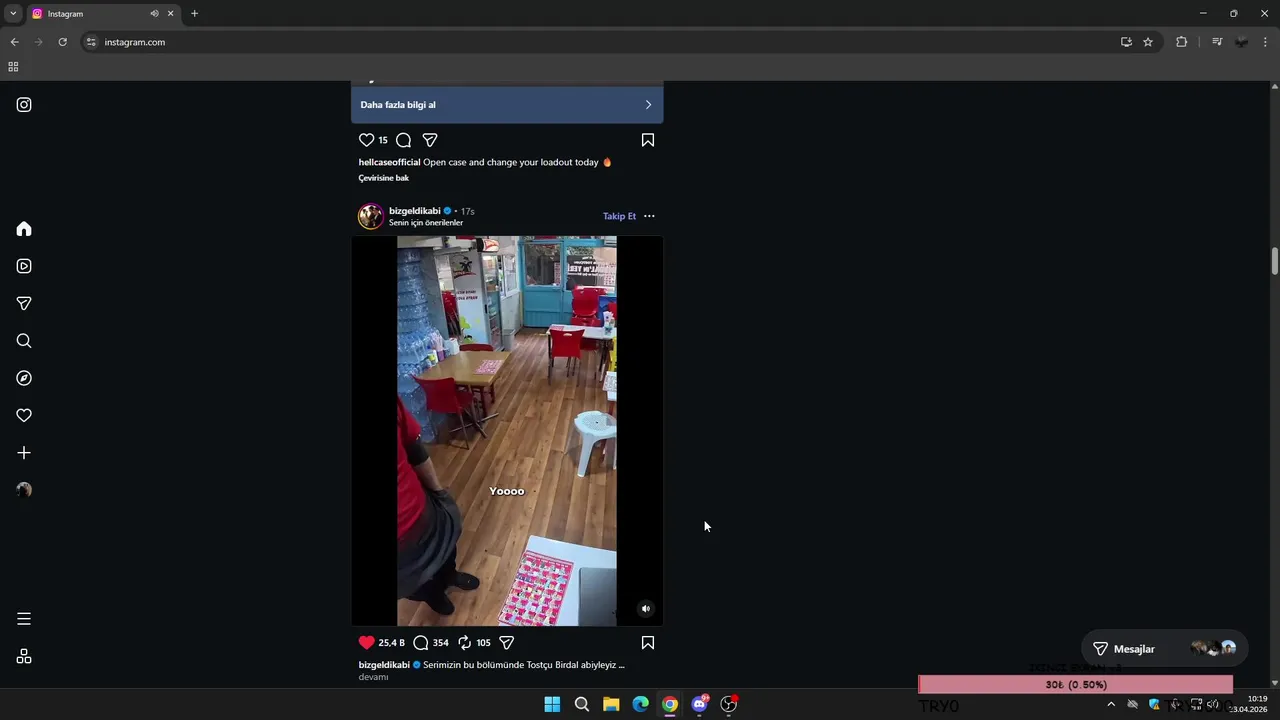Image resolution: width=1280 pixels, height=720 pixels.
Task: Open the browser Extensions puzzle icon
Action: (x=1181, y=42)
